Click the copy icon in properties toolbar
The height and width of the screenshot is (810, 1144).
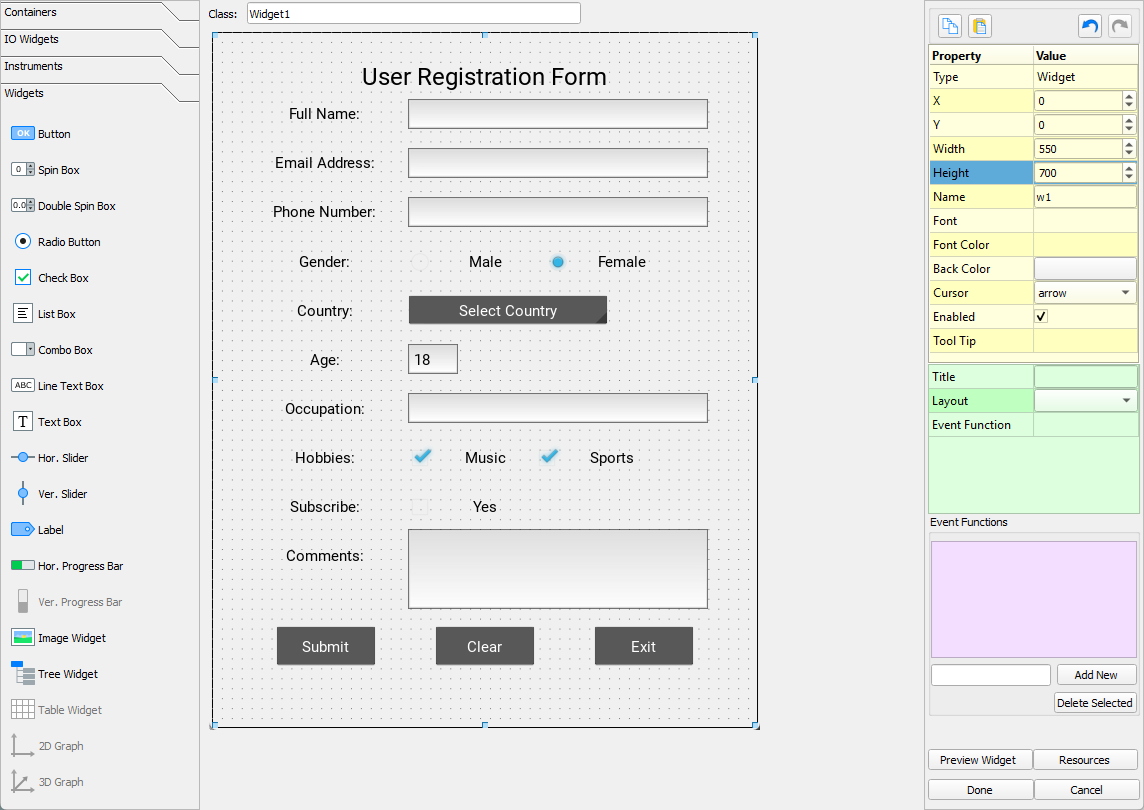pyautogui.click(x=948, y=27)
